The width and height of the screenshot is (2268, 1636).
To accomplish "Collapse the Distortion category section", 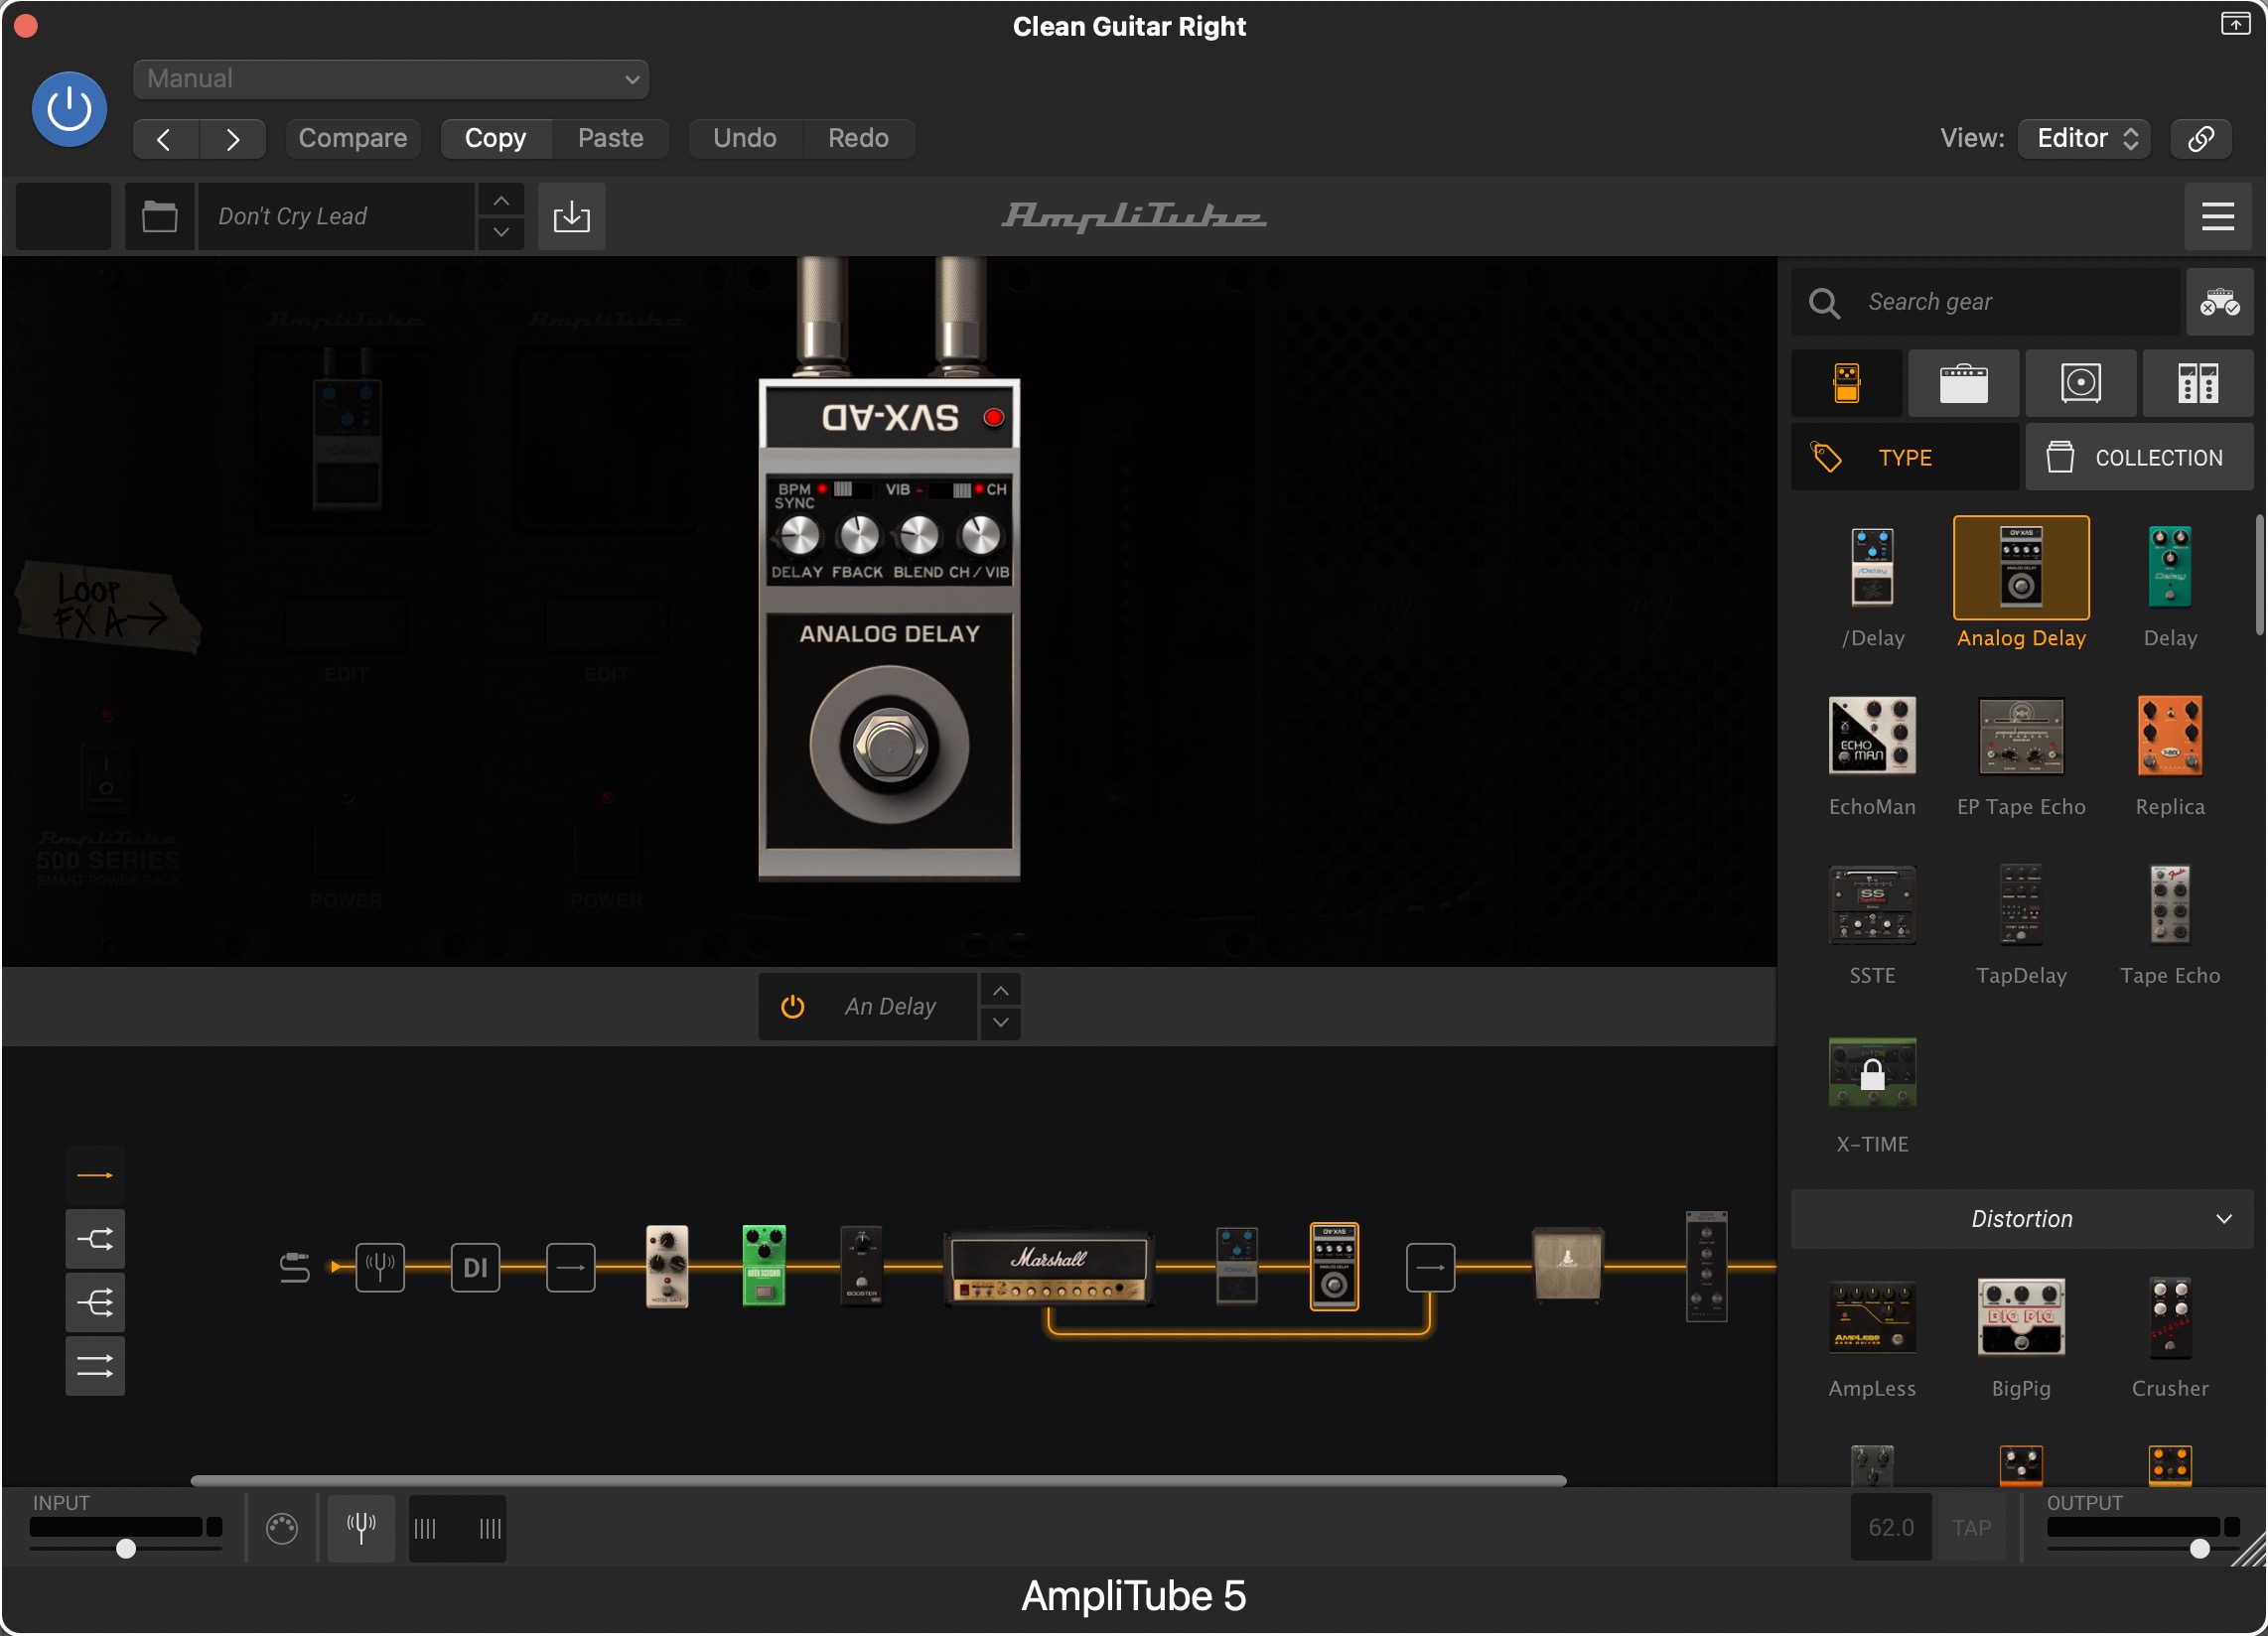I will pos(2022,1219).
